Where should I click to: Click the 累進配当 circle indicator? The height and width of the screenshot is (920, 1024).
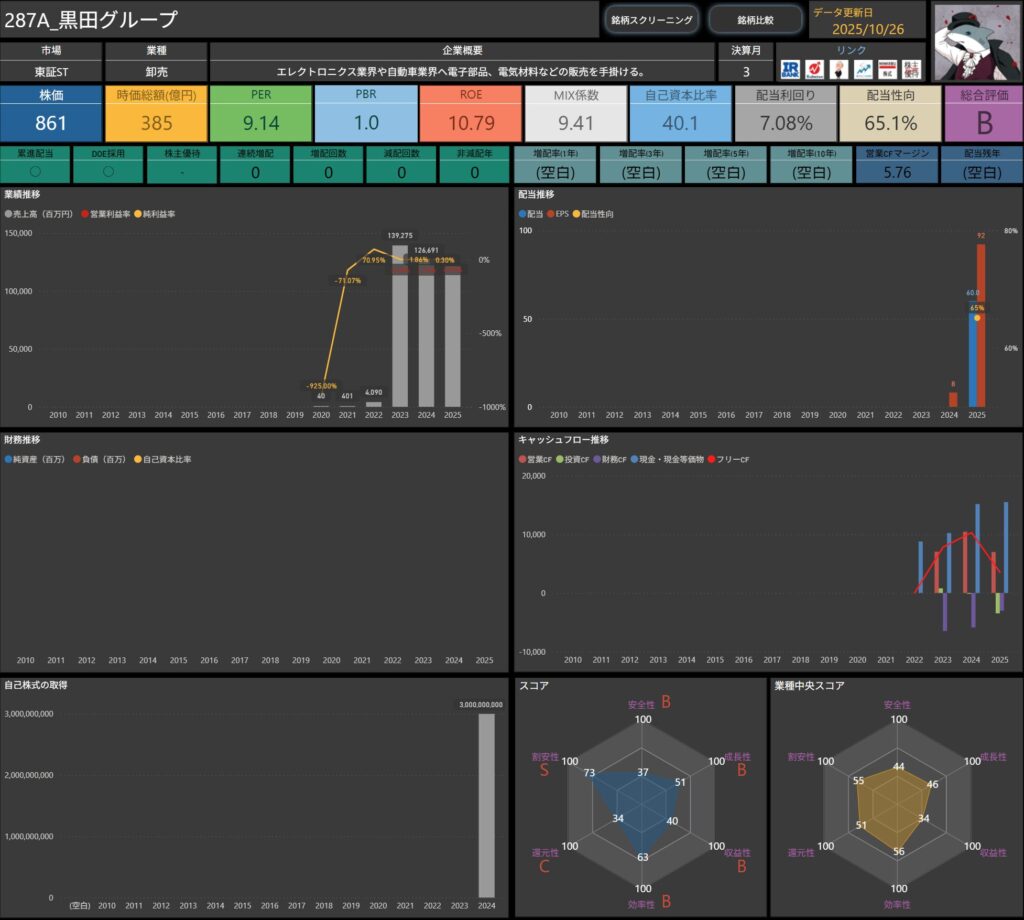tap(35, 171)
